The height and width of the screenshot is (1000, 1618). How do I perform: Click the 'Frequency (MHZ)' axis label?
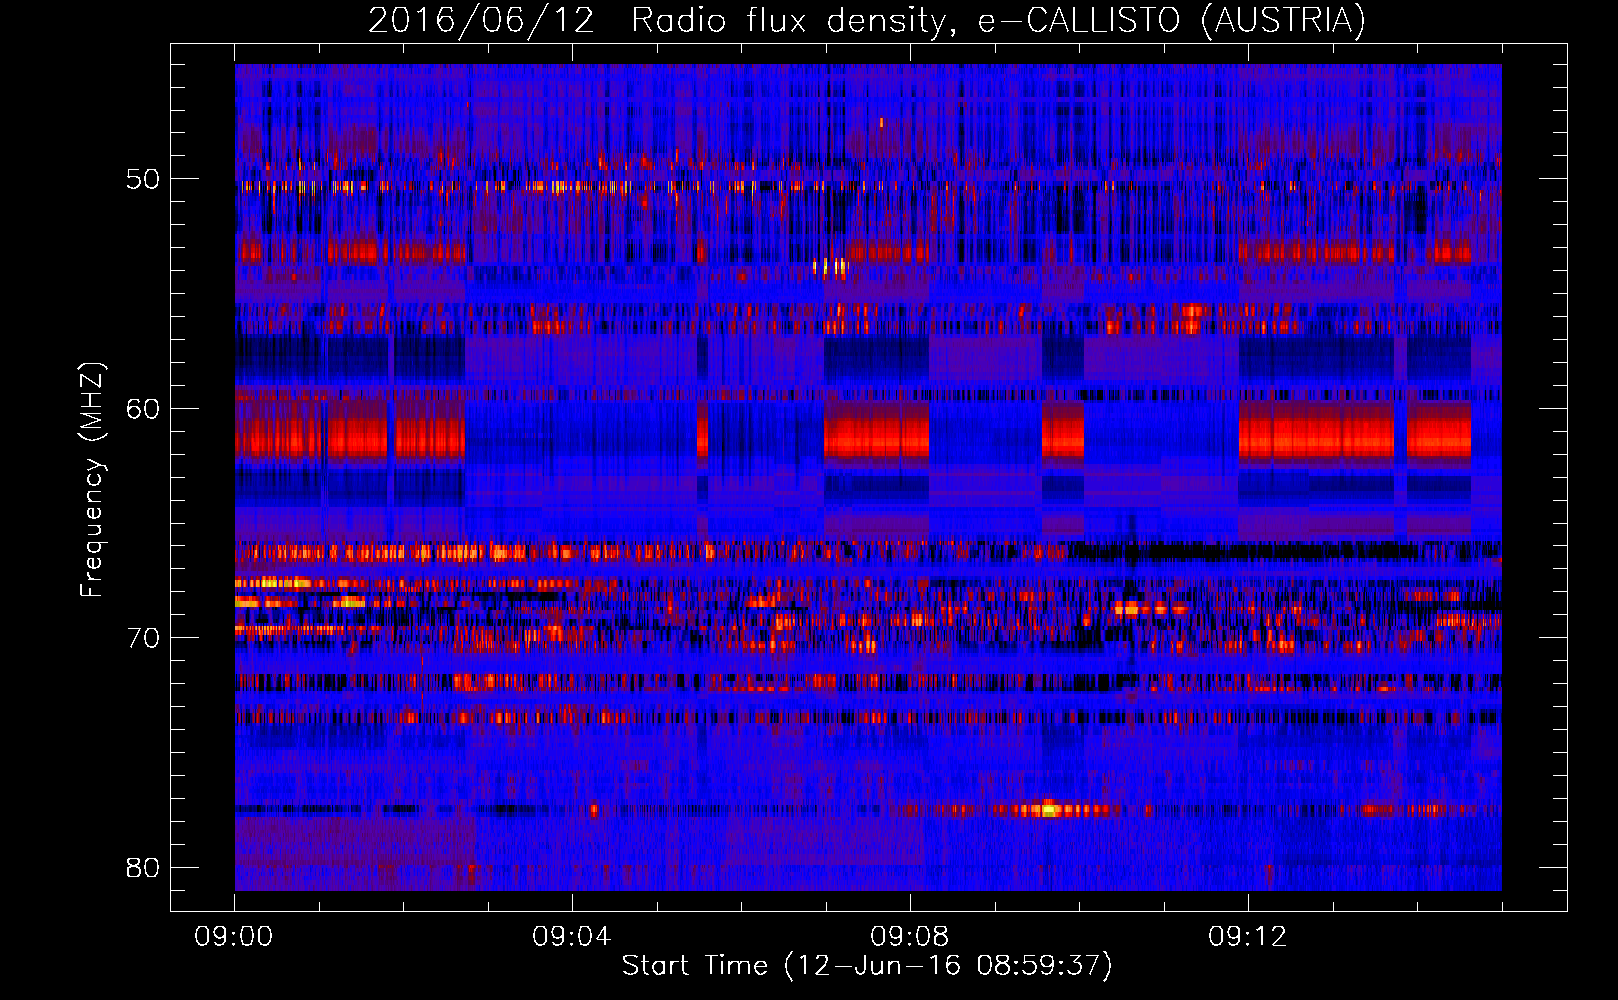coord(91,480)
